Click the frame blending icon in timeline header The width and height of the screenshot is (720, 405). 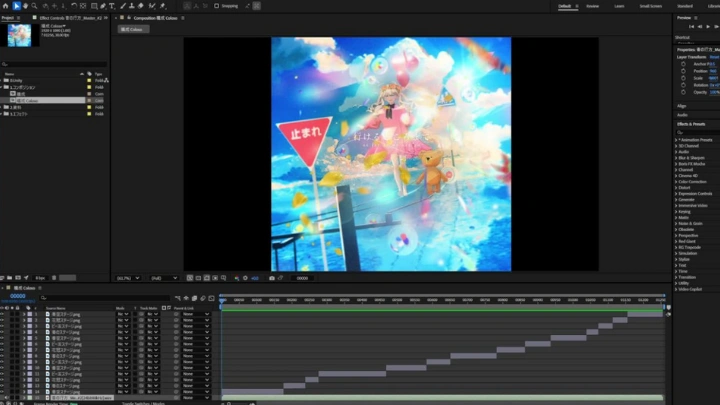[x=194, y=298]
